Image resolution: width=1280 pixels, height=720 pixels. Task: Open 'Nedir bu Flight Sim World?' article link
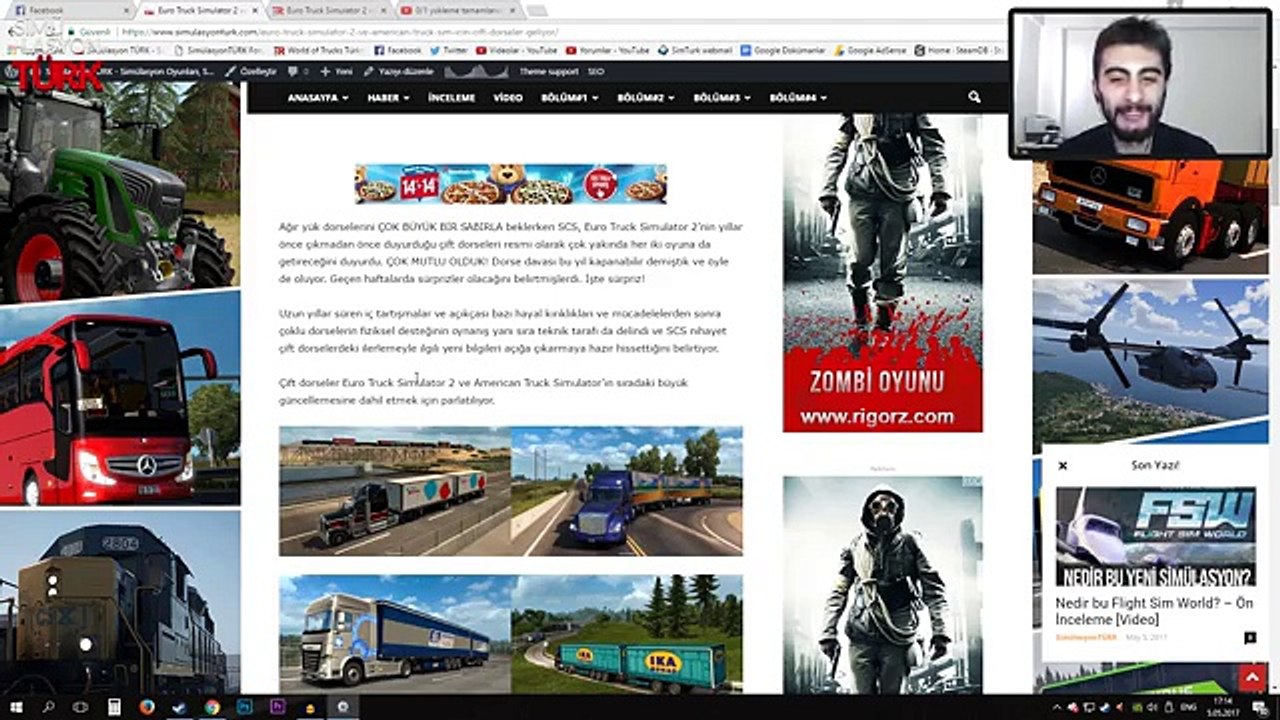click(1154, 612)
